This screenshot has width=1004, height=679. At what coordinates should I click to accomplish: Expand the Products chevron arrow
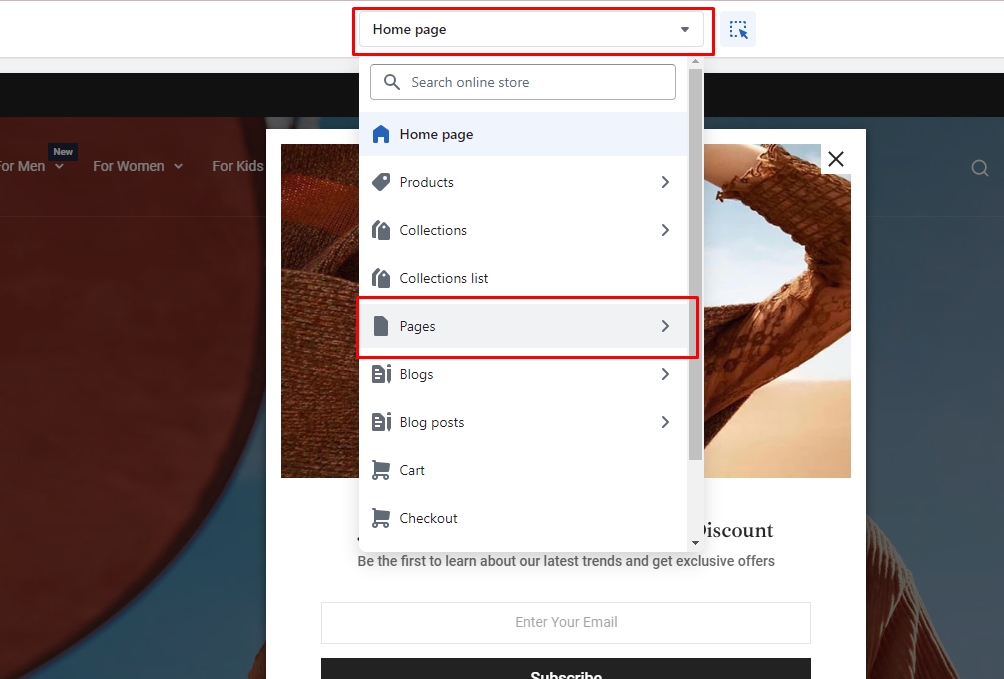click(665, 182)
